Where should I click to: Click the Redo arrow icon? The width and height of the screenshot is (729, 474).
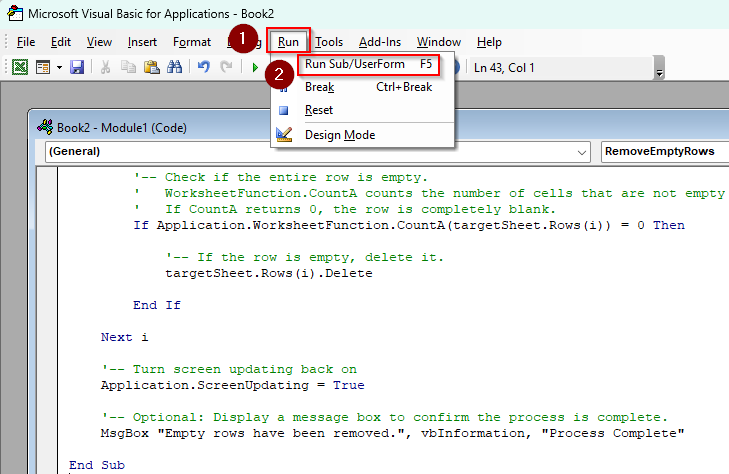[x=226, y=67]
